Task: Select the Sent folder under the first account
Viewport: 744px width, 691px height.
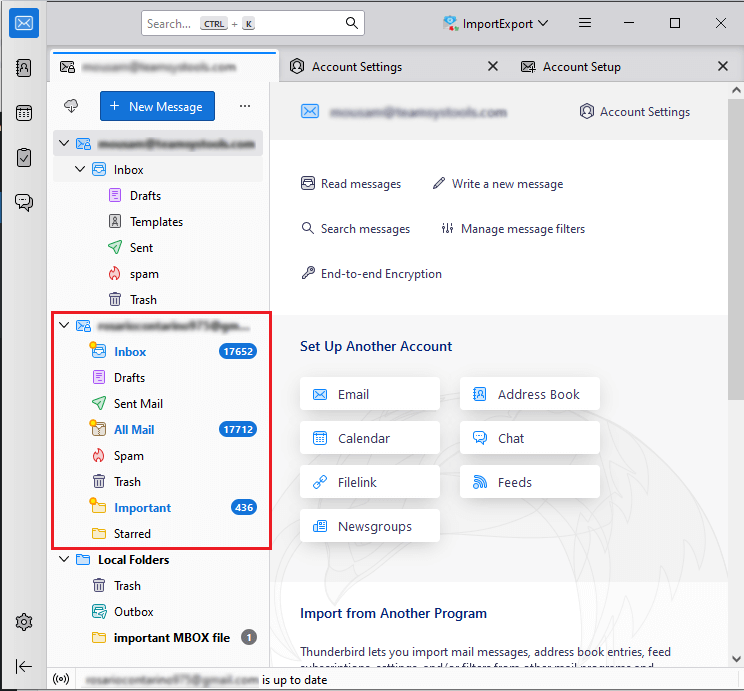Action: pos(158,247)
